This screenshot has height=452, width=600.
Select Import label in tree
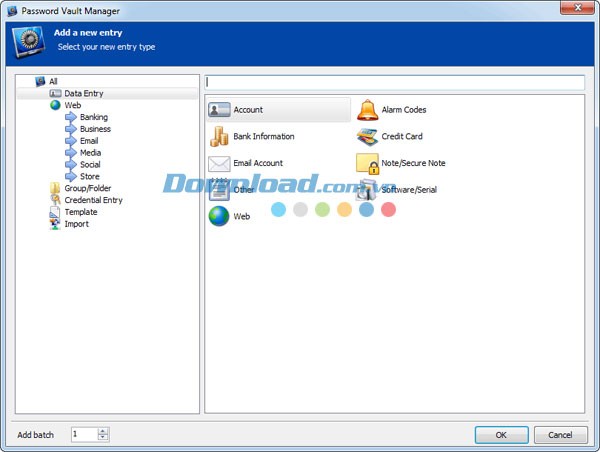pos(77,224)
